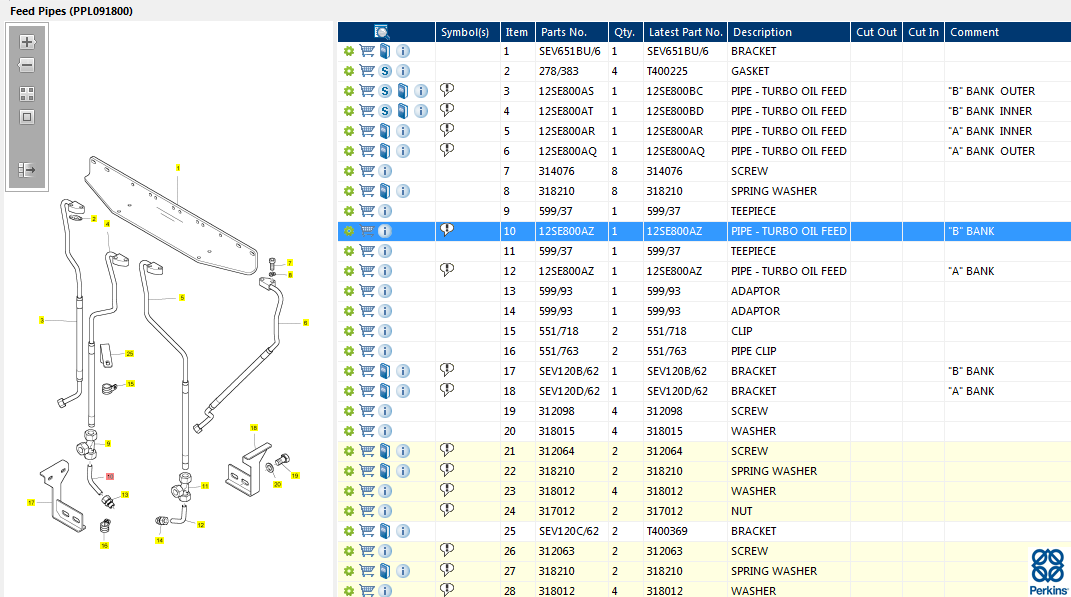Click the book icon for item 8 spring washer

385,191
